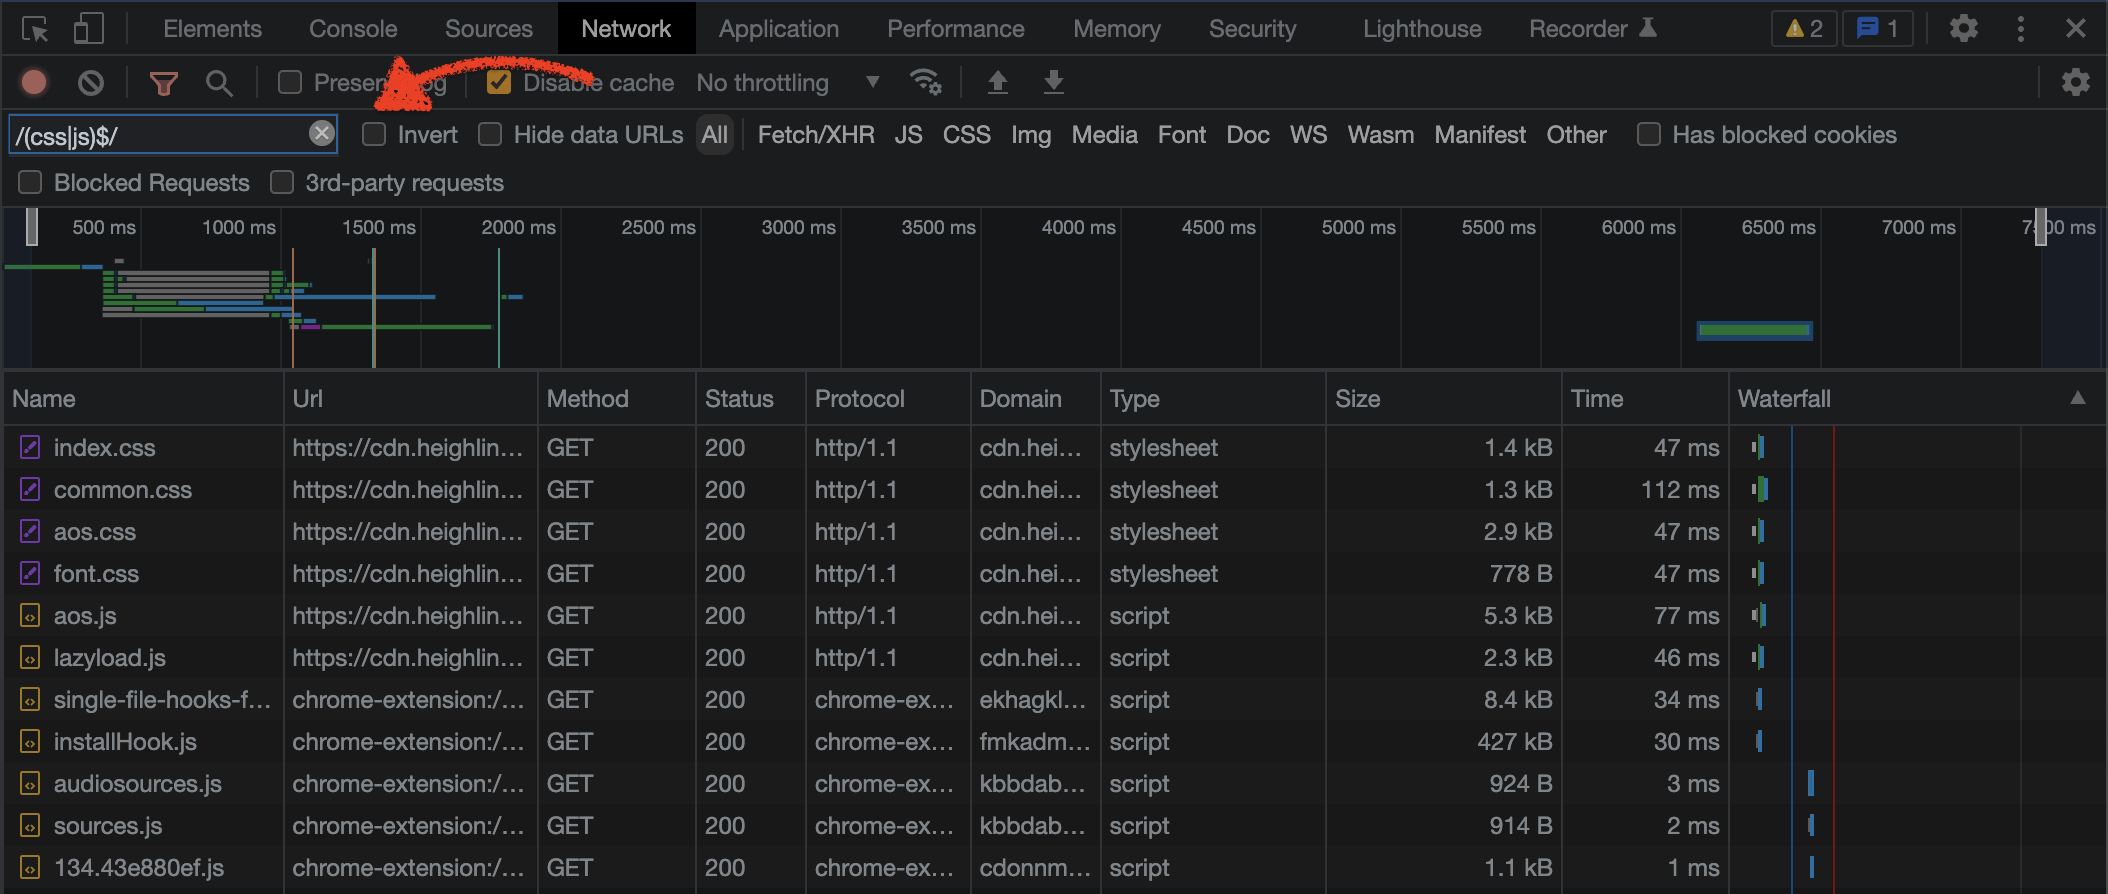Screen dimensions: 2108x894
Task: Open the No throttling dropdown
Action: [788, 82]
